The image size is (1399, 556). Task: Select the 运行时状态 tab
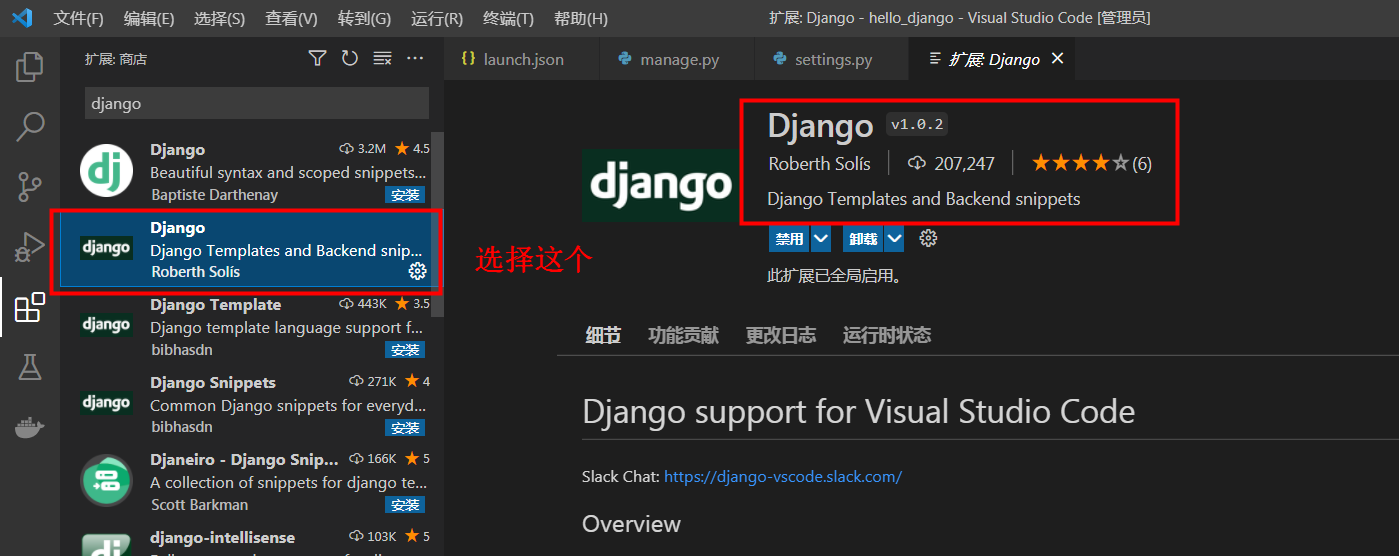pos(887,335)
